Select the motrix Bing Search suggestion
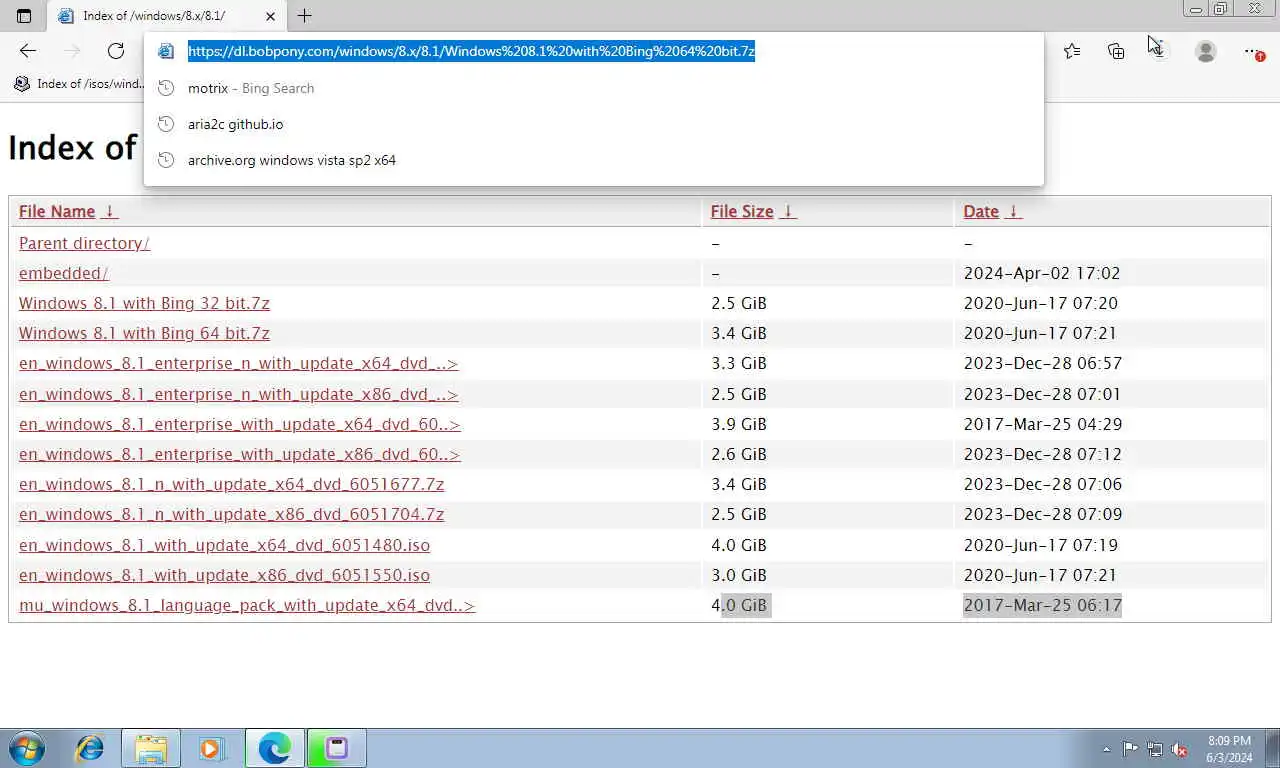Screen dimensions: 1280x768 coord(594,88)
